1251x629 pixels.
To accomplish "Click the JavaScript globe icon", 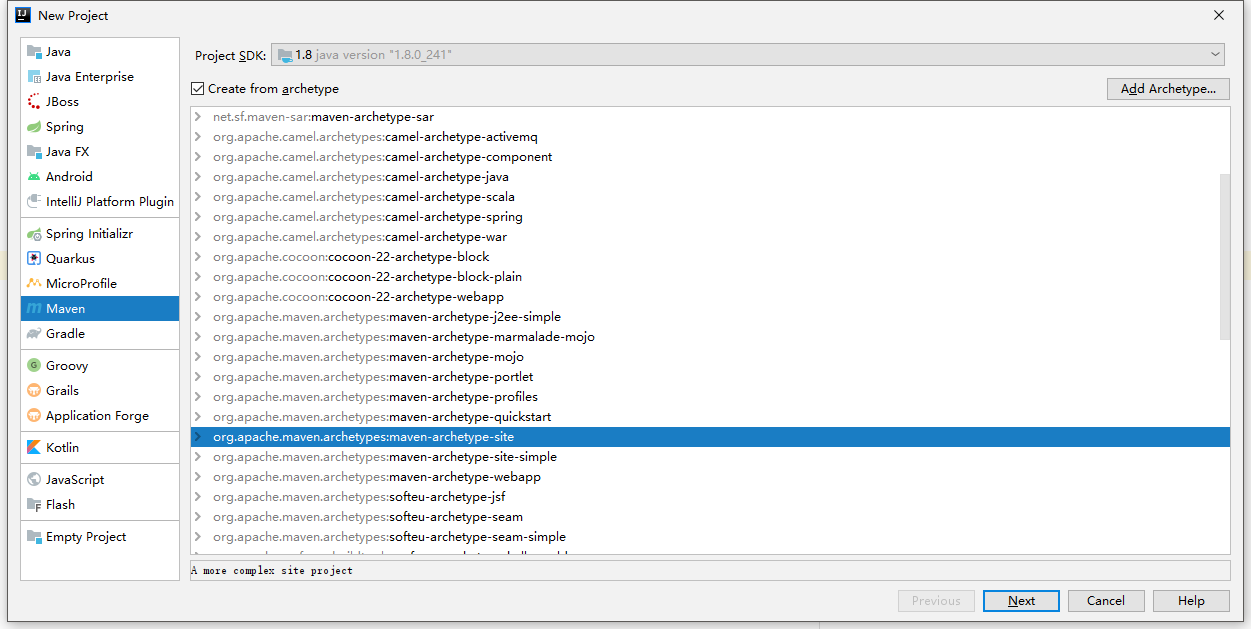I will tap(34, 480).
